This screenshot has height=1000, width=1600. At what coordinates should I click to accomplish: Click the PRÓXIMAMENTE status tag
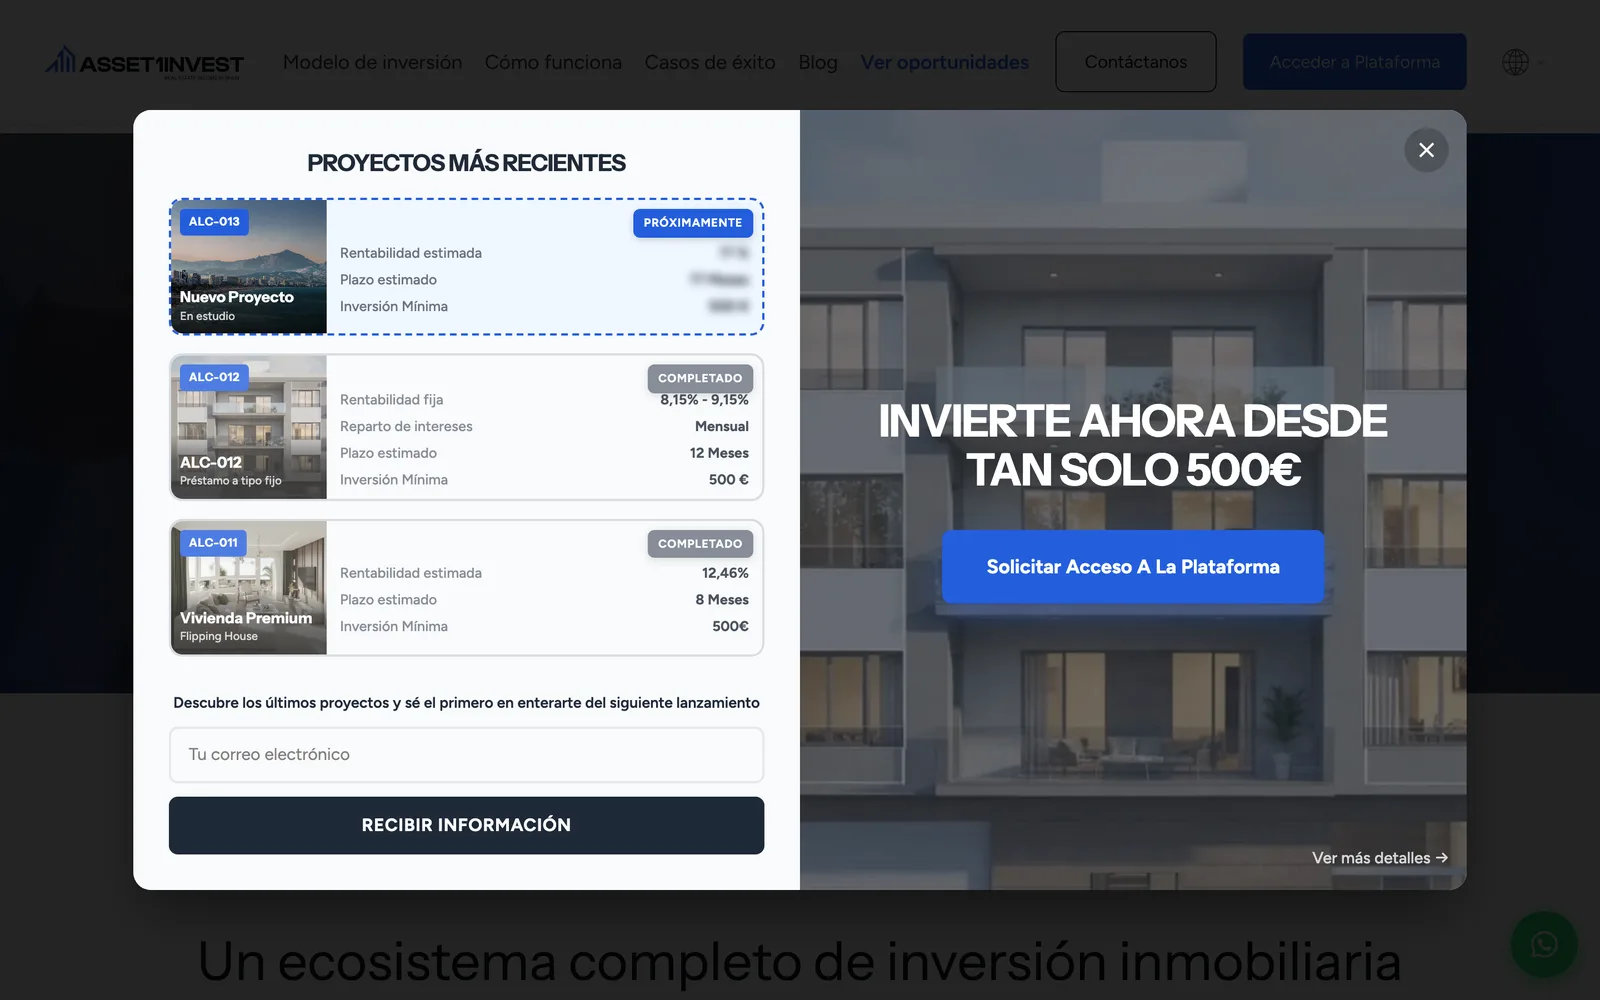point(693,223)
